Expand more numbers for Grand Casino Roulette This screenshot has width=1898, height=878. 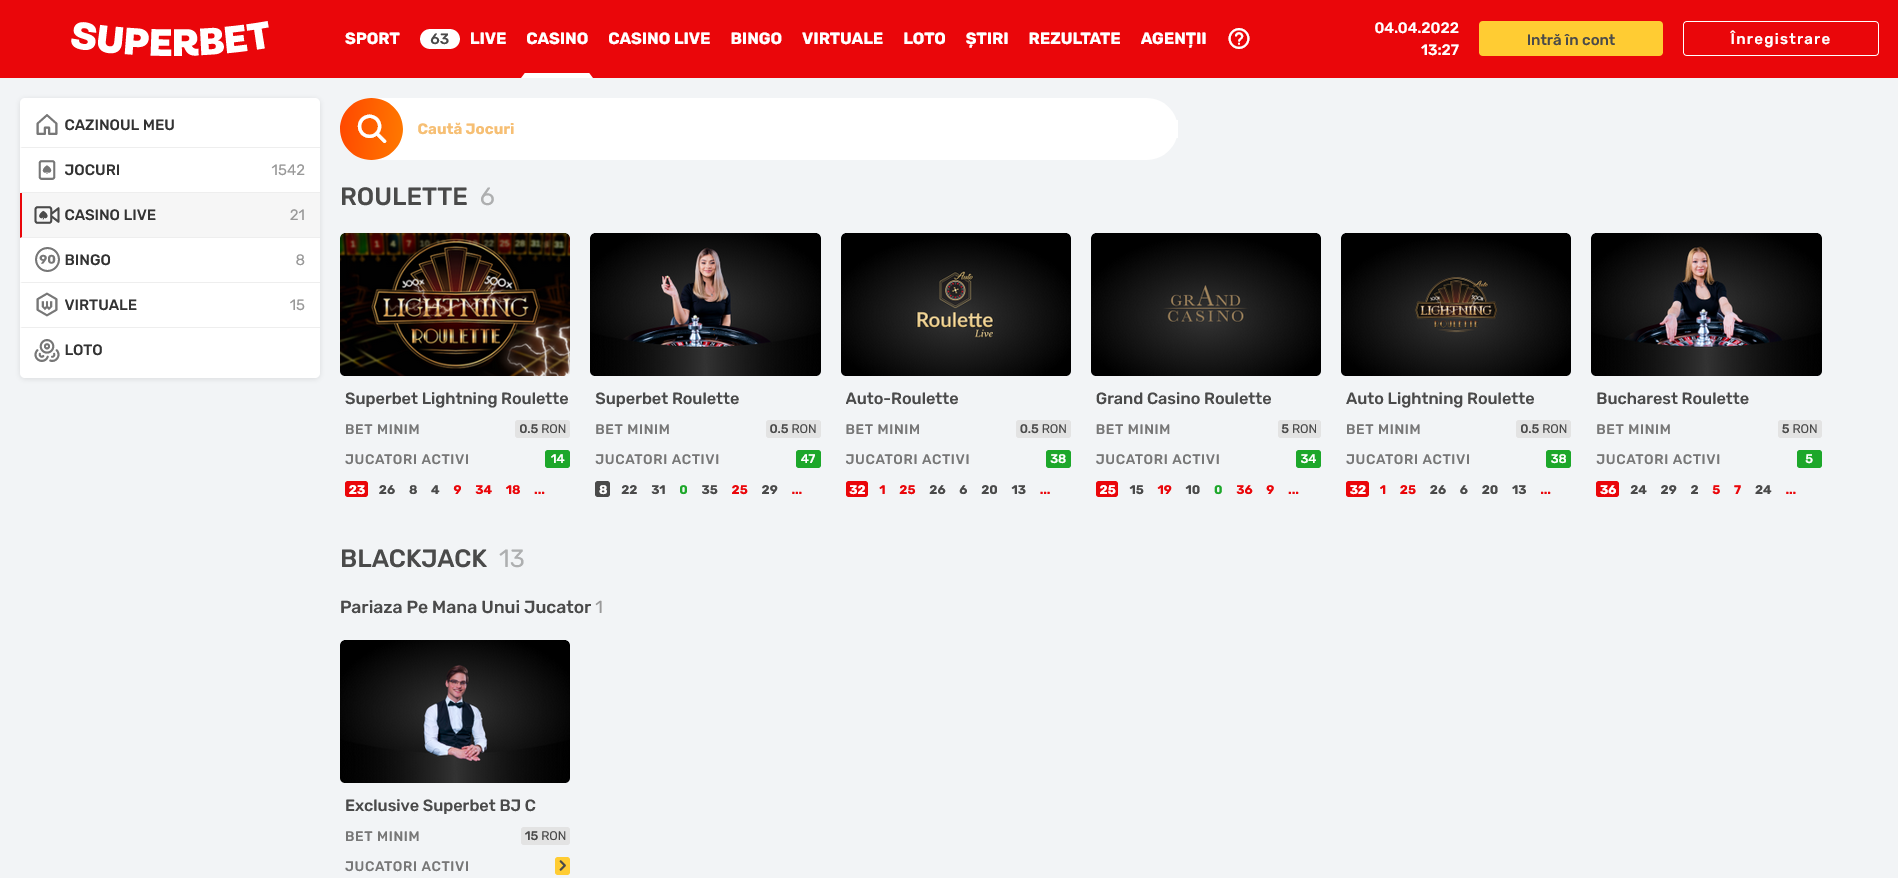click(1293, 490)
